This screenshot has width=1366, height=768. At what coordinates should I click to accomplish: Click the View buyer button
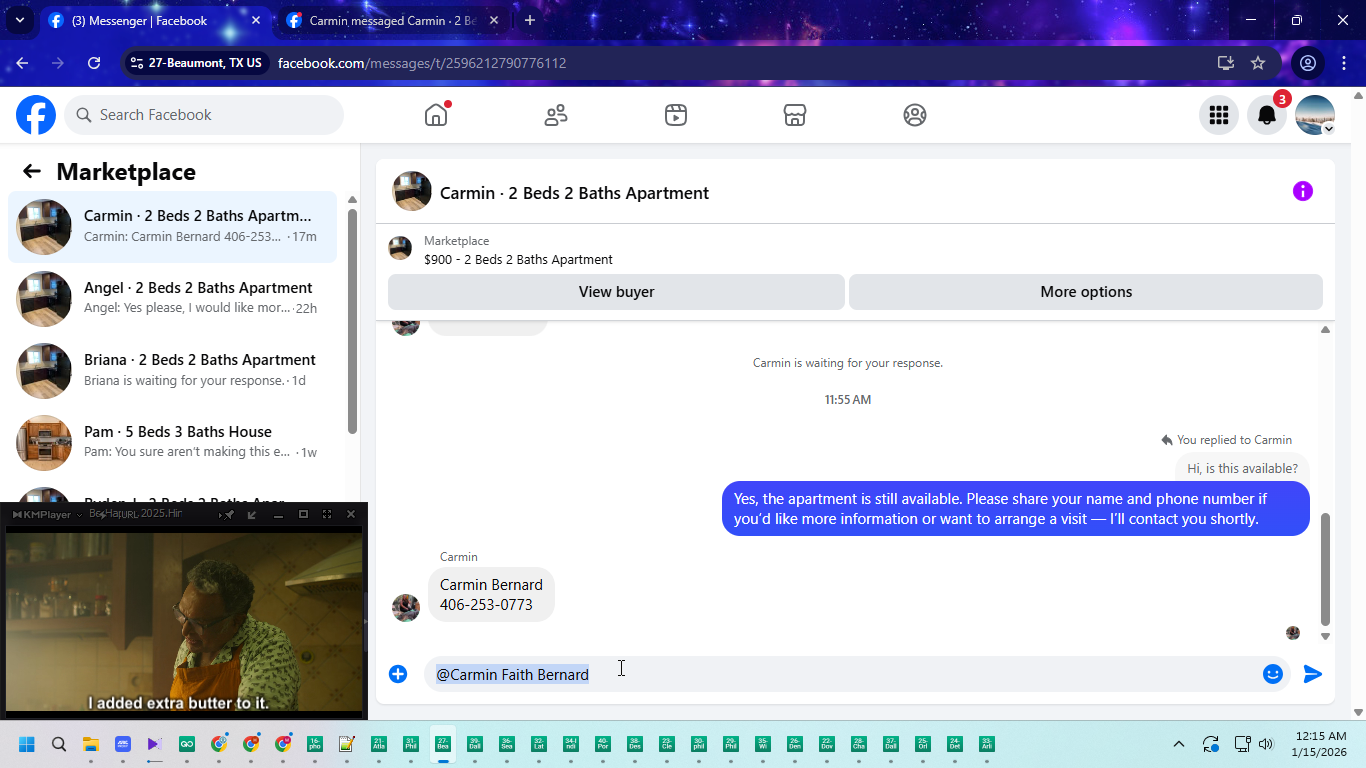coord(616,292)
